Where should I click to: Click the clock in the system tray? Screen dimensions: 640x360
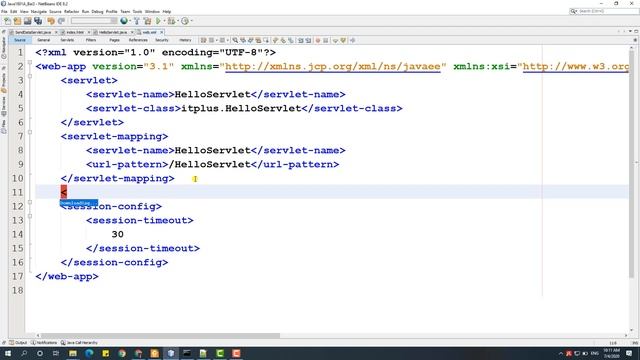pos(611,353)
